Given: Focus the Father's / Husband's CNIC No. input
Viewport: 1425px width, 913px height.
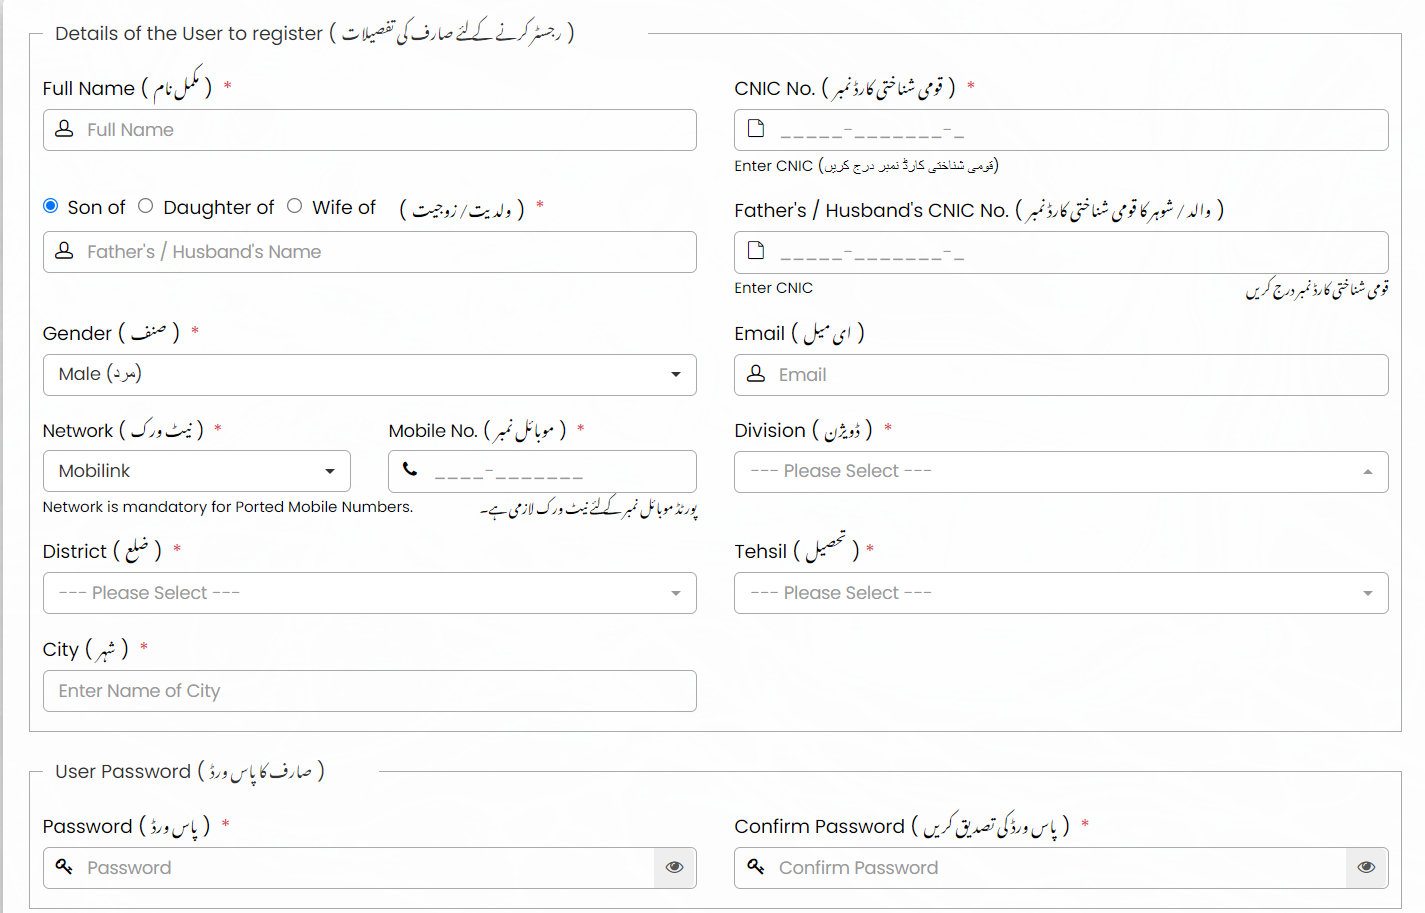Looking at the screenshot, I should [1061, 252].
